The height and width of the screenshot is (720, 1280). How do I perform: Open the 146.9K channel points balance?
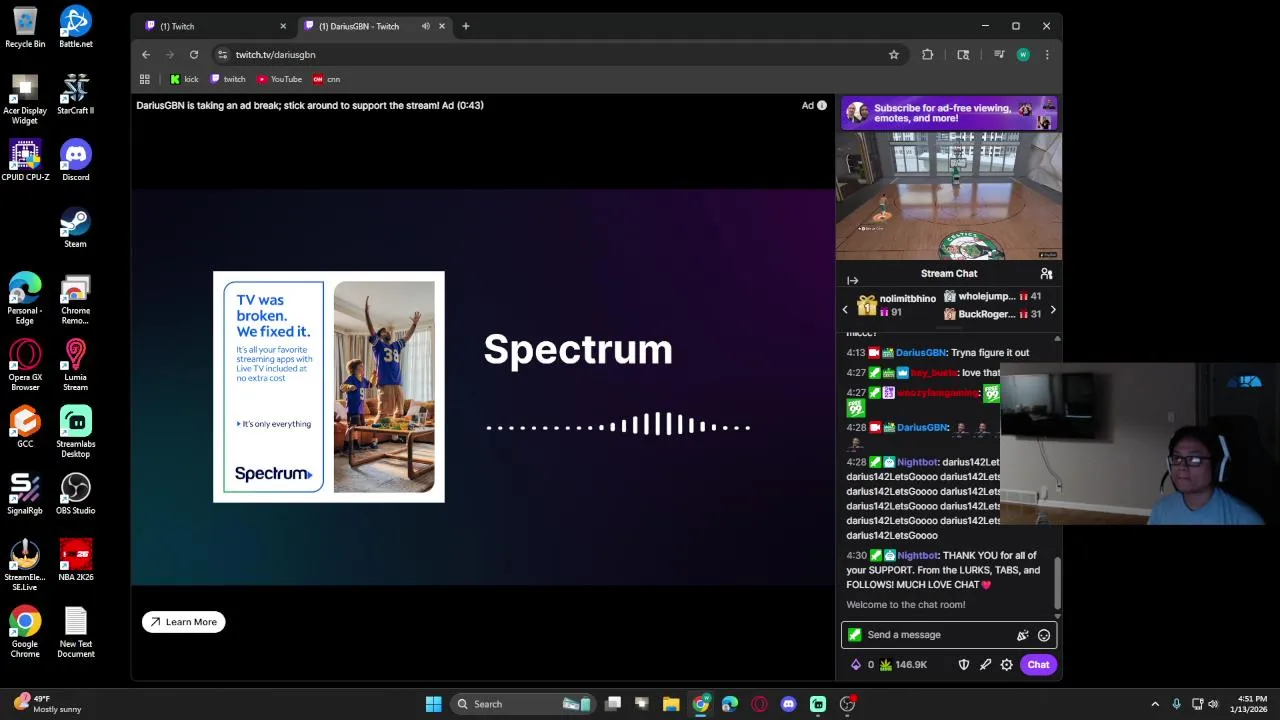pyautogui.click(x=902, y=665)
